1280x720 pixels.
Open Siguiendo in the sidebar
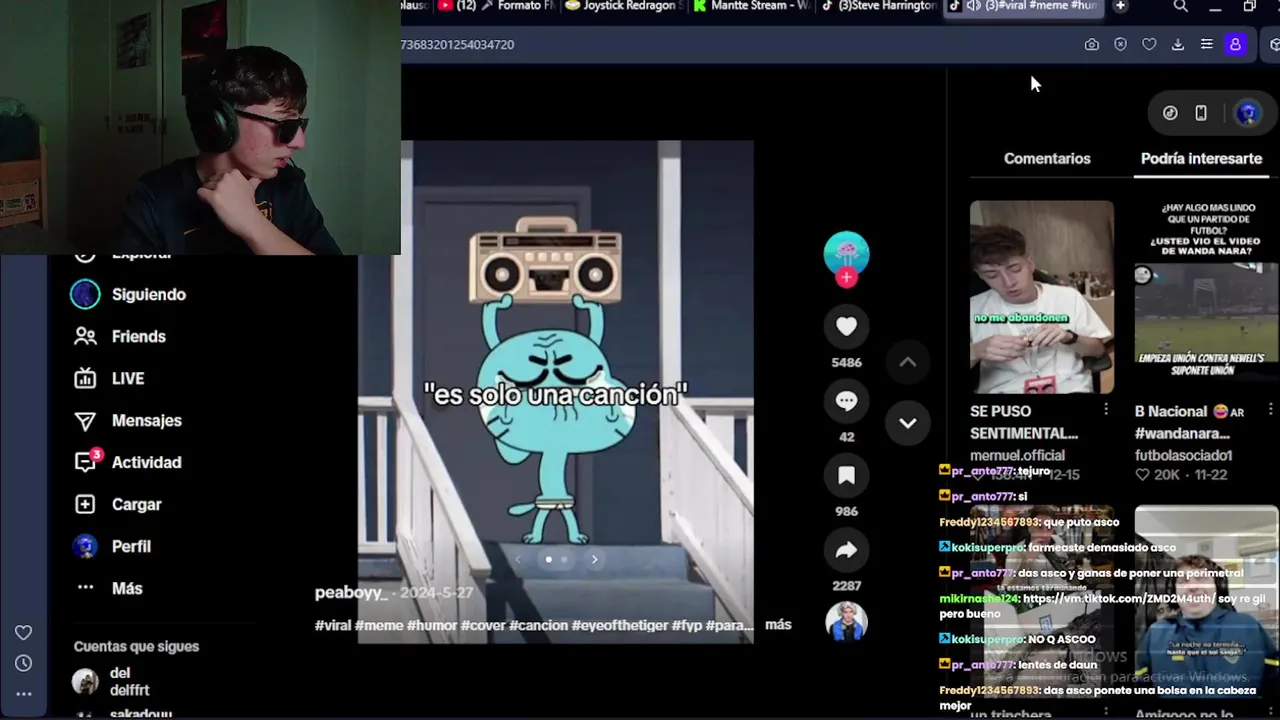coord(149,294)
